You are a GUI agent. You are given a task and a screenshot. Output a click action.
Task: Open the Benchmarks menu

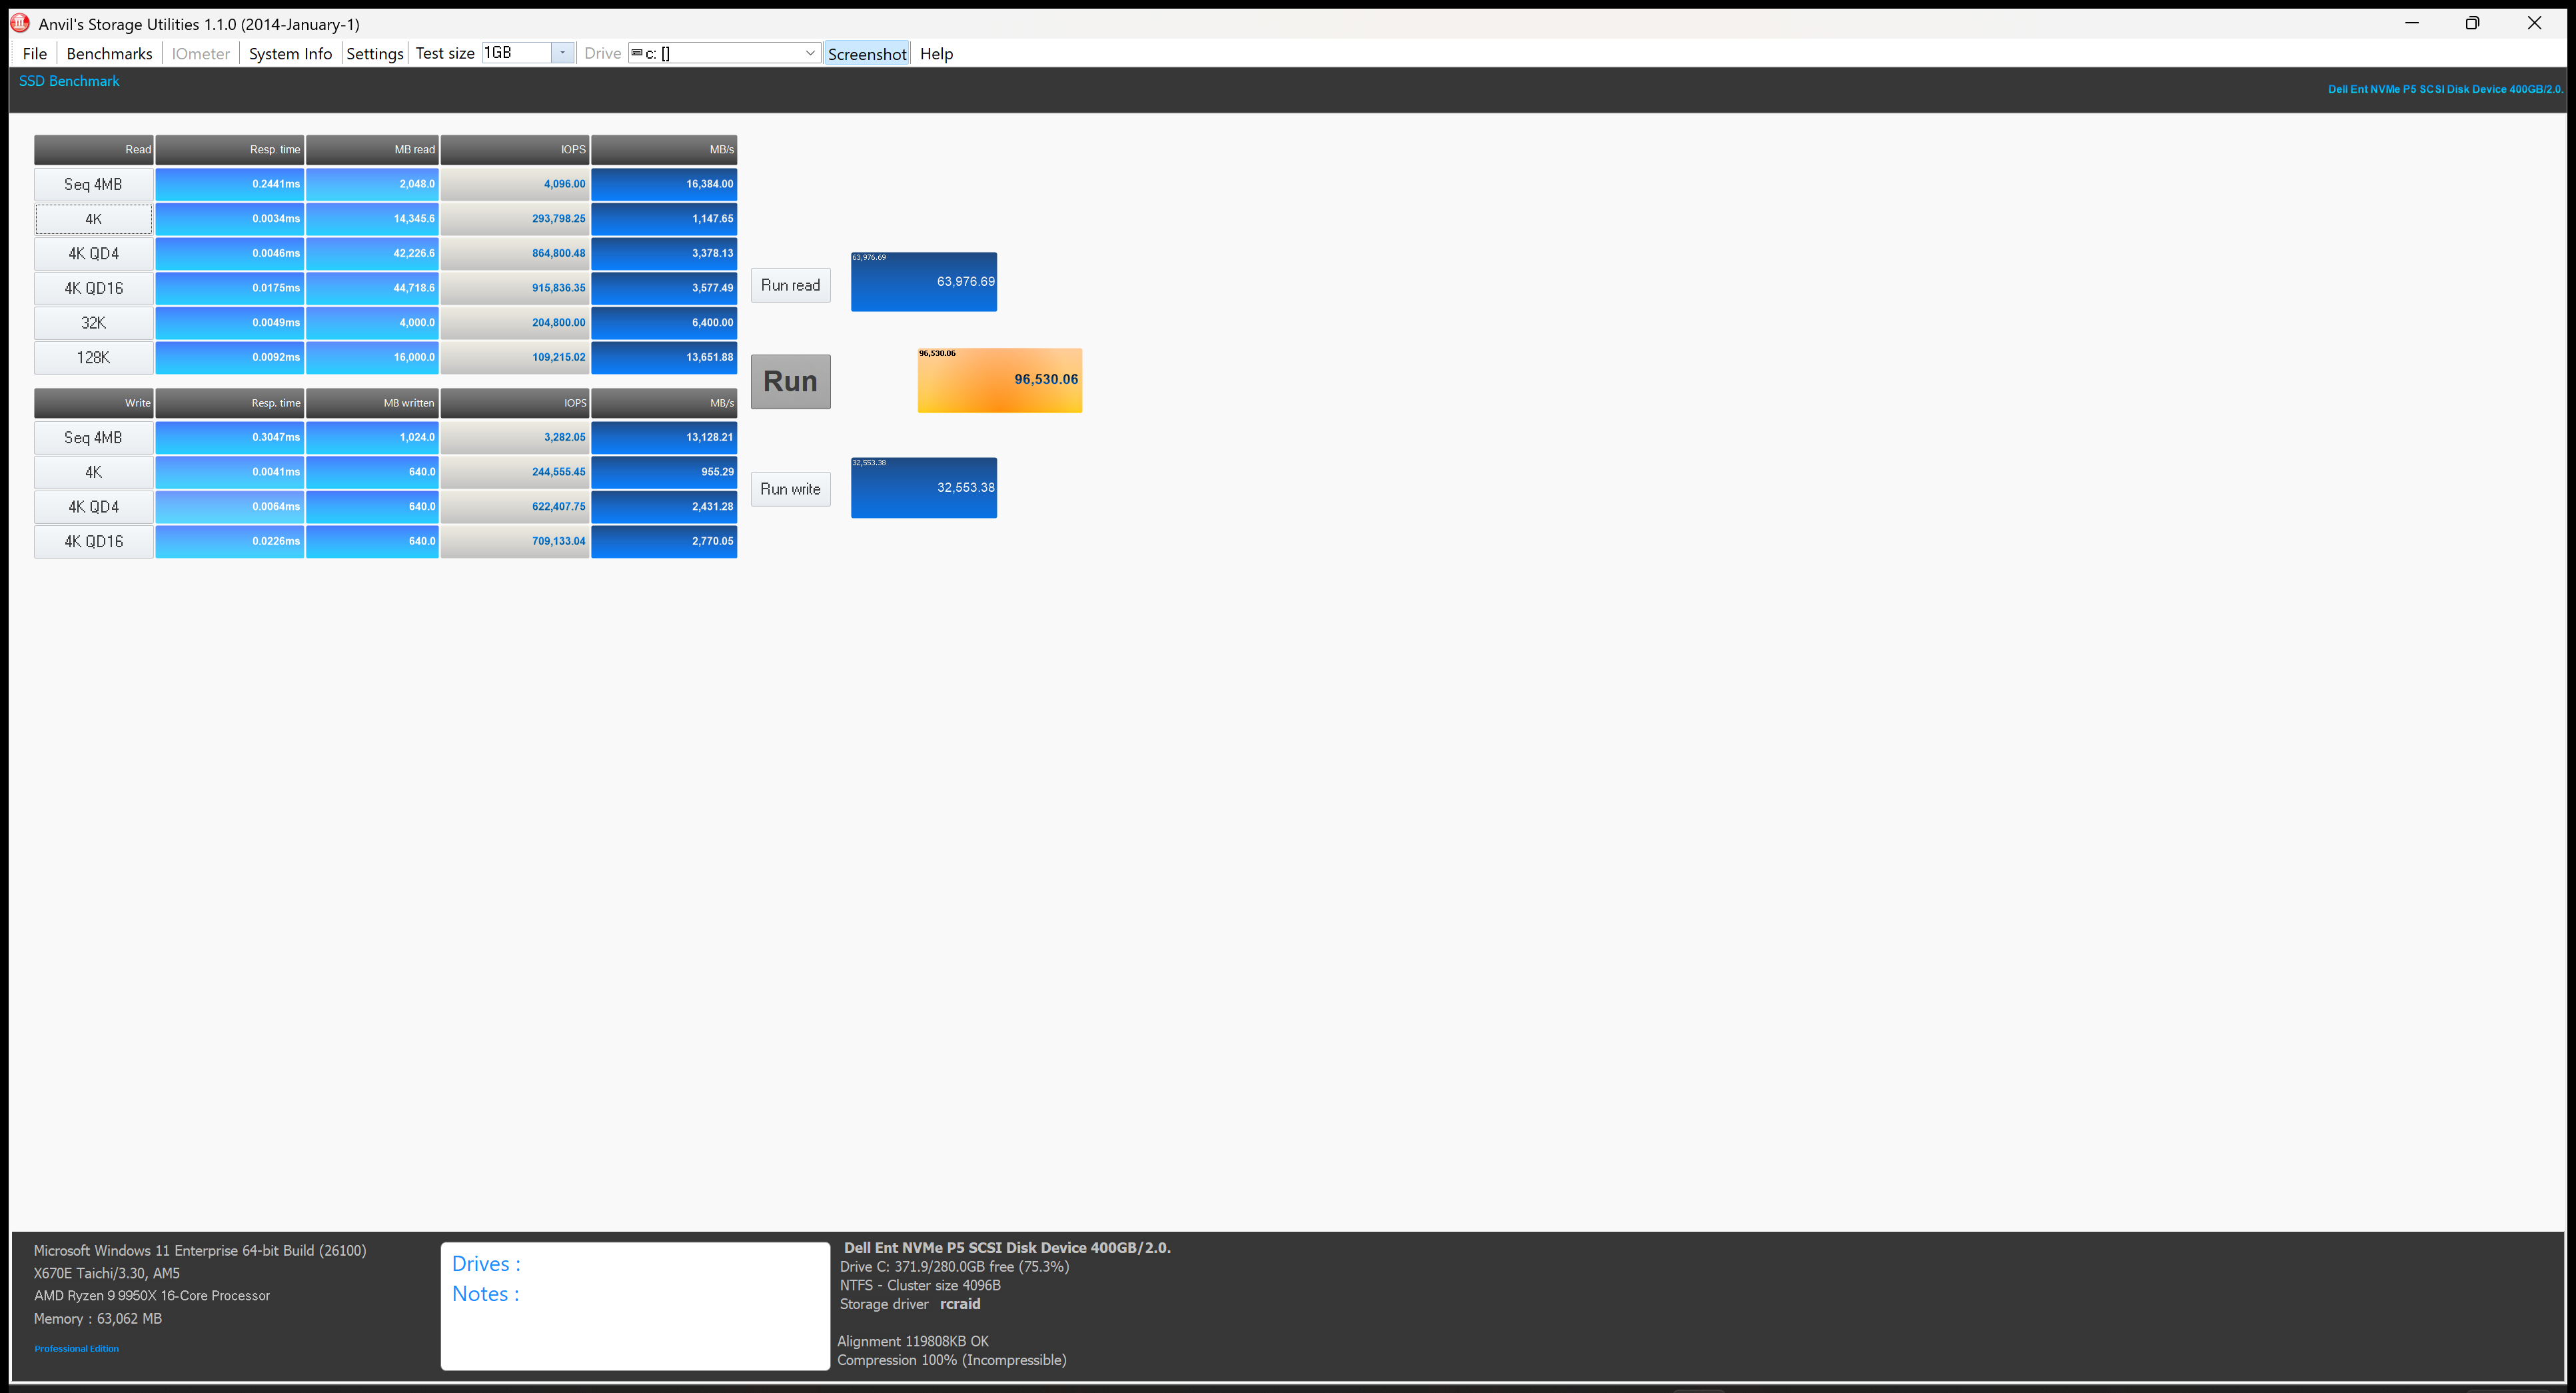tap(109, 54)
